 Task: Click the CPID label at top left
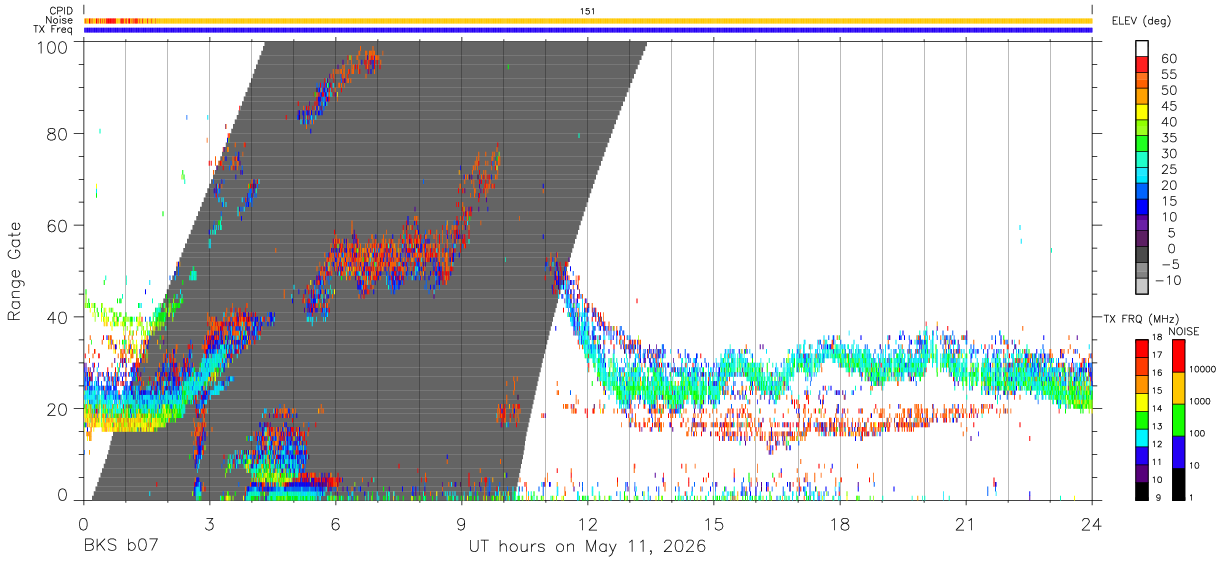point(59,11)
